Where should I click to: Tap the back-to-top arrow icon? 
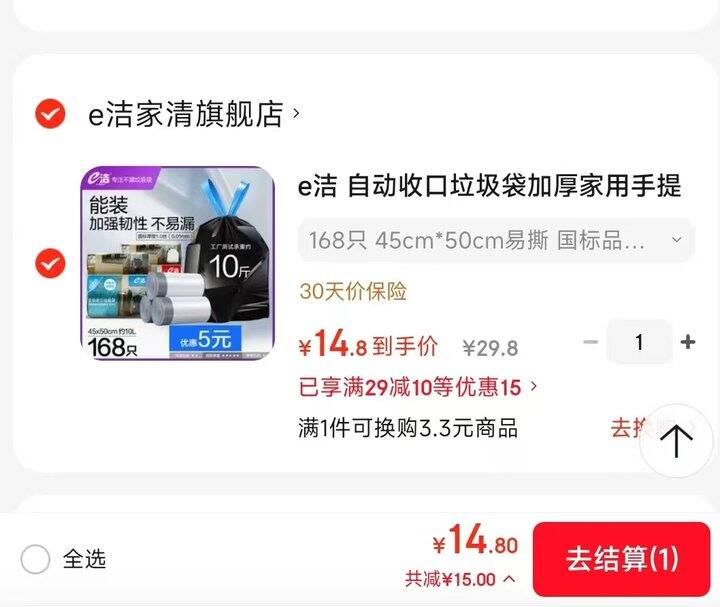(x=676, y=441)
